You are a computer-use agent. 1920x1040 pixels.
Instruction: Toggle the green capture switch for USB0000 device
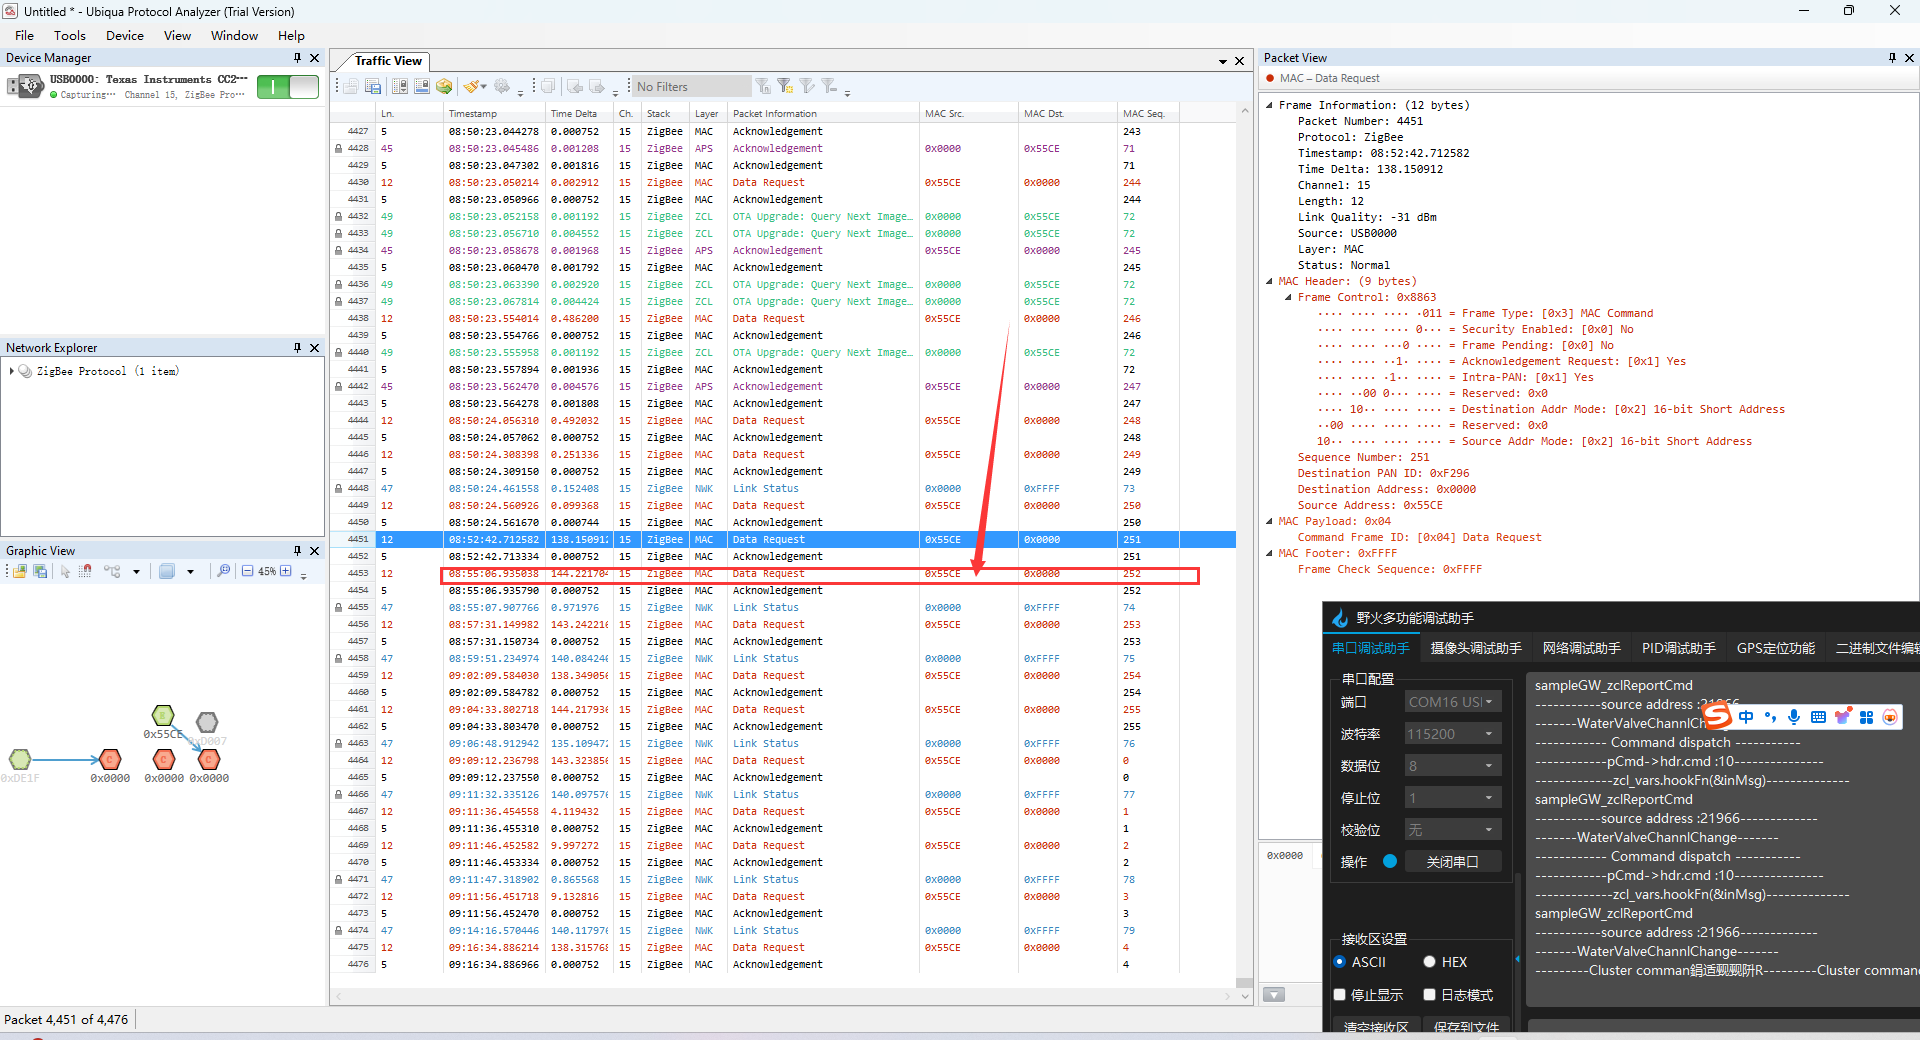[x=288, y=87]
